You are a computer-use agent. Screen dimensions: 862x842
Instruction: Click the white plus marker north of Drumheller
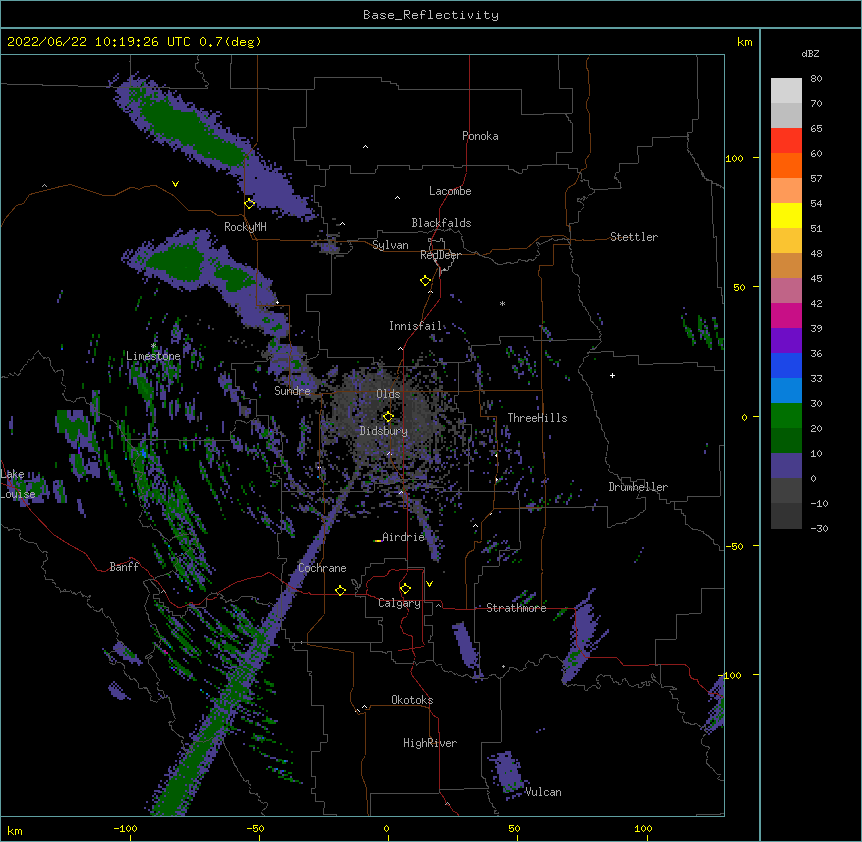pyautogui.click(x=612, y=375)
